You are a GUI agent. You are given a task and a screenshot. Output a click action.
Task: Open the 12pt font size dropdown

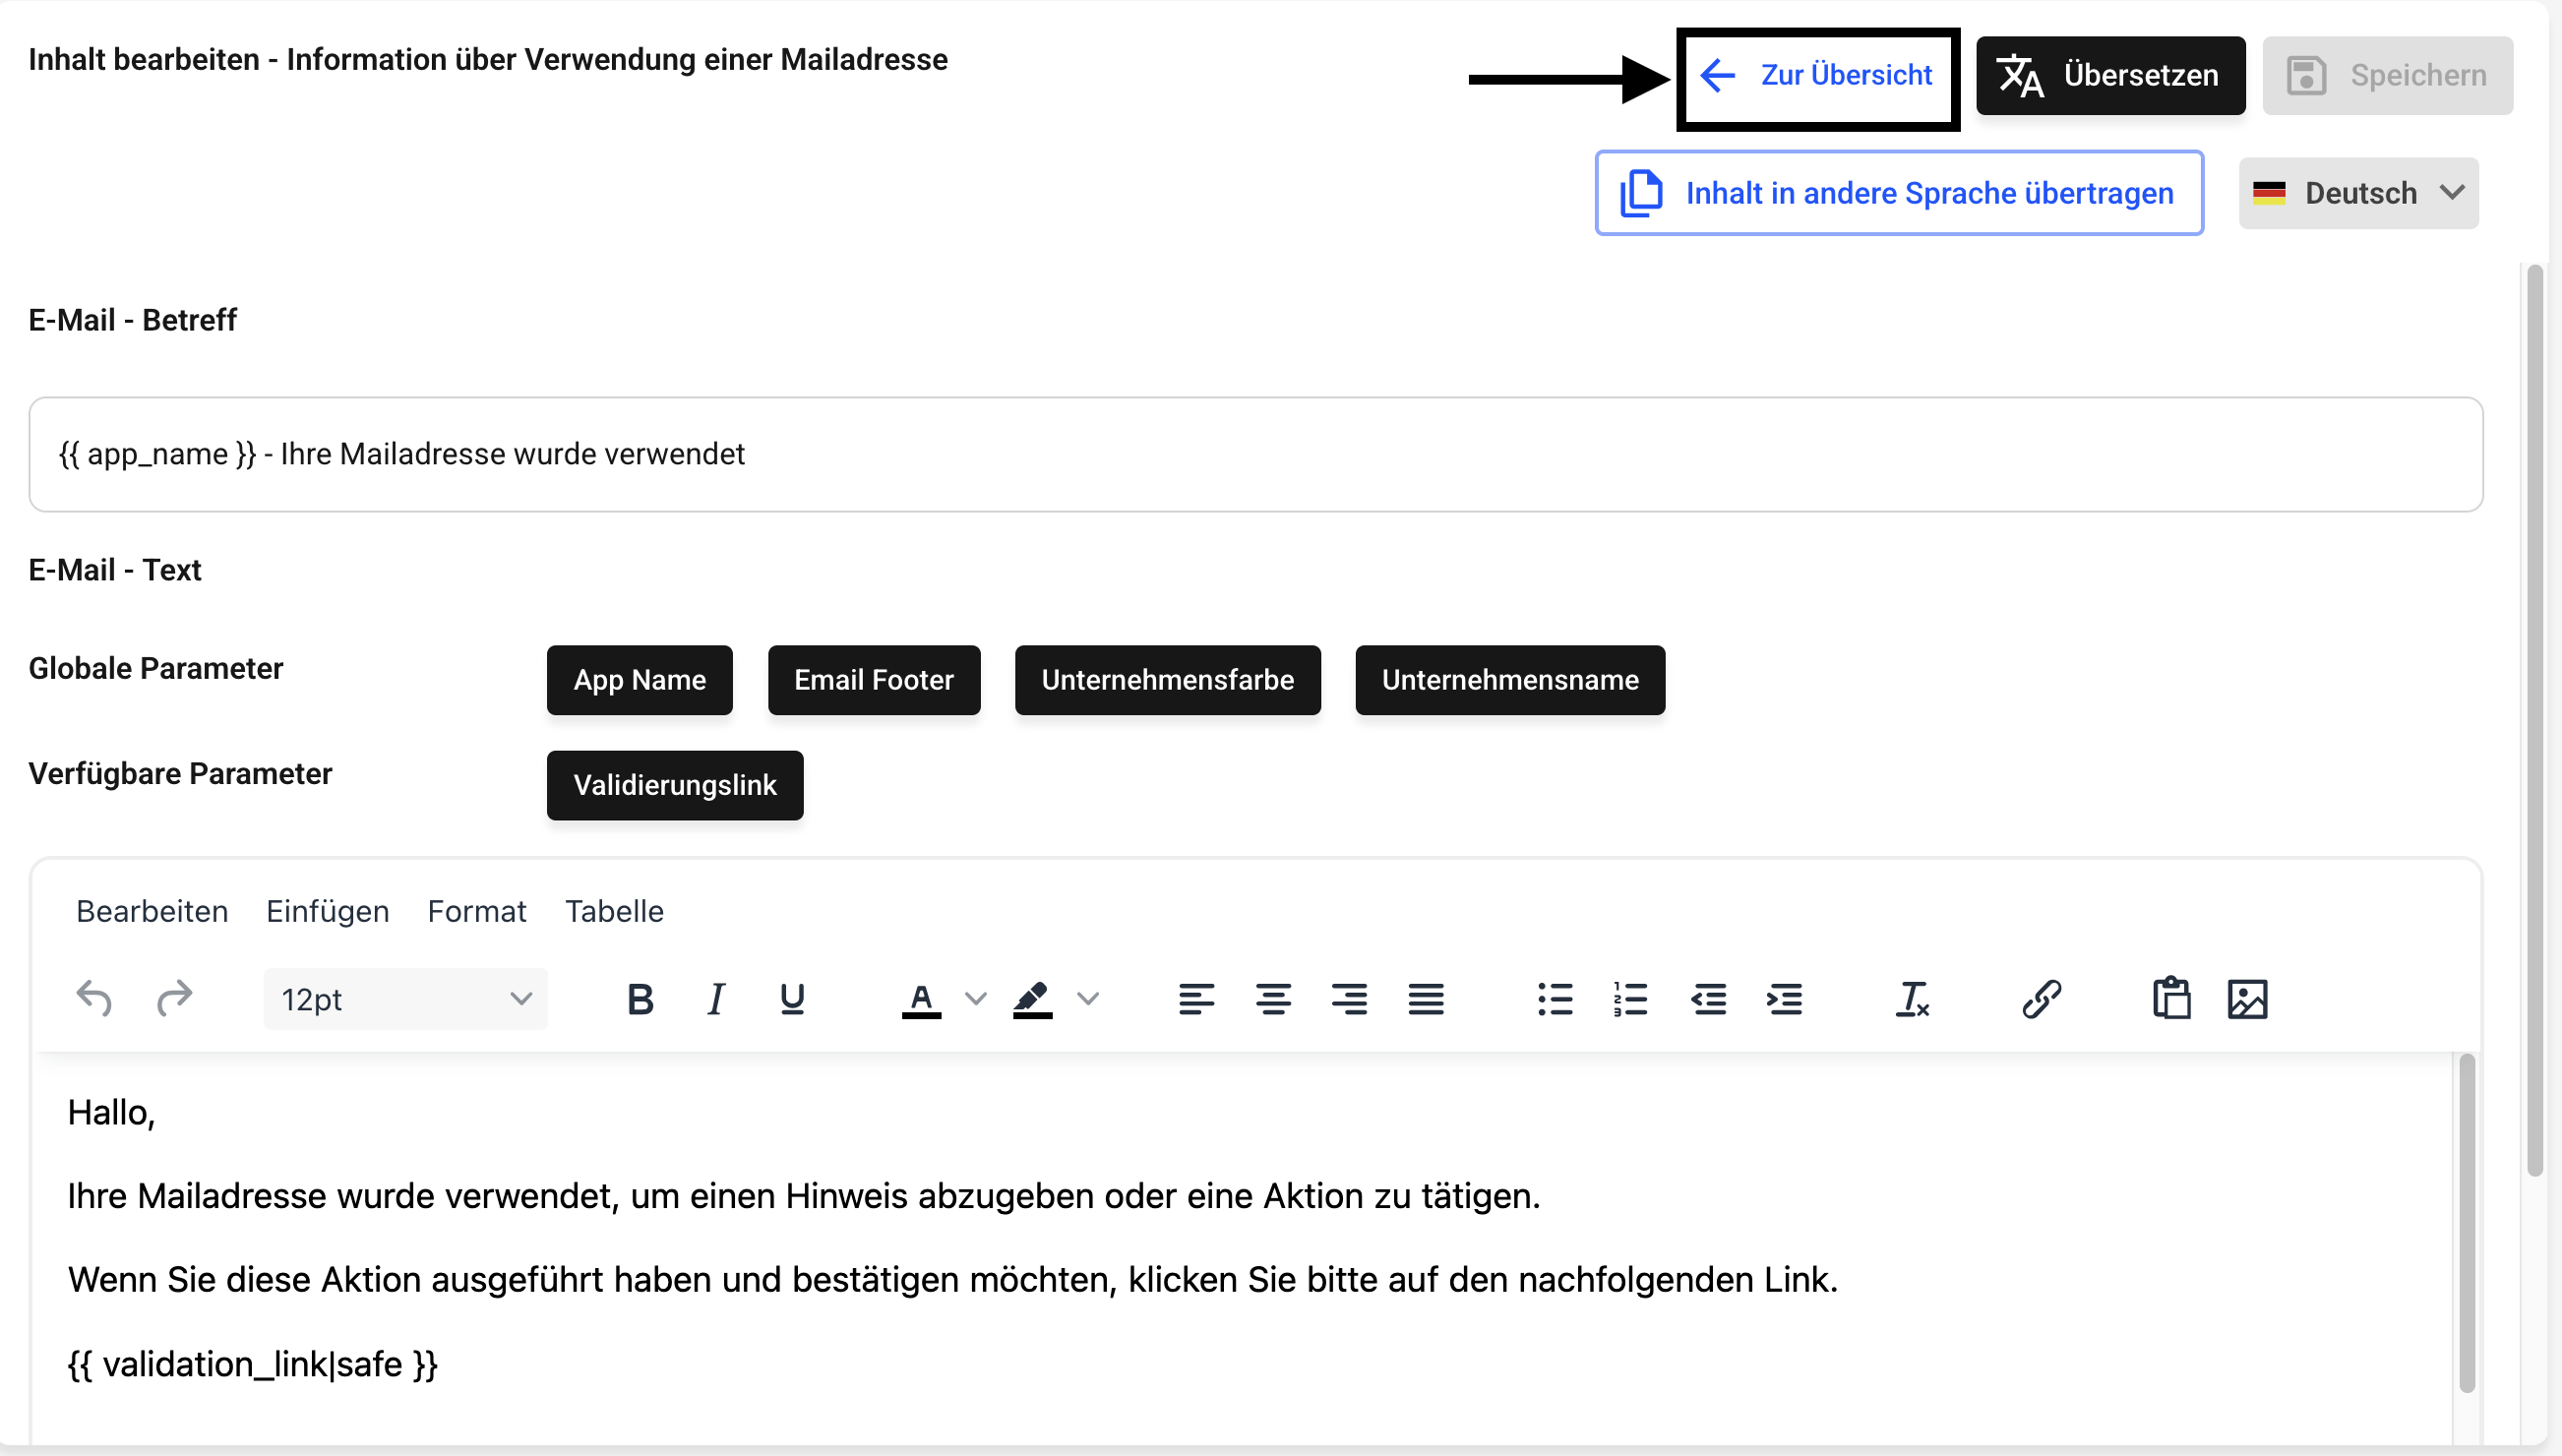[x=405, y=999]
